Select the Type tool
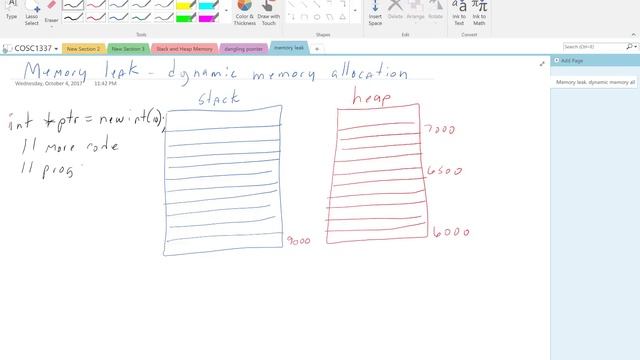Screen dimensions: 640x360 click(x=12, y=10)
